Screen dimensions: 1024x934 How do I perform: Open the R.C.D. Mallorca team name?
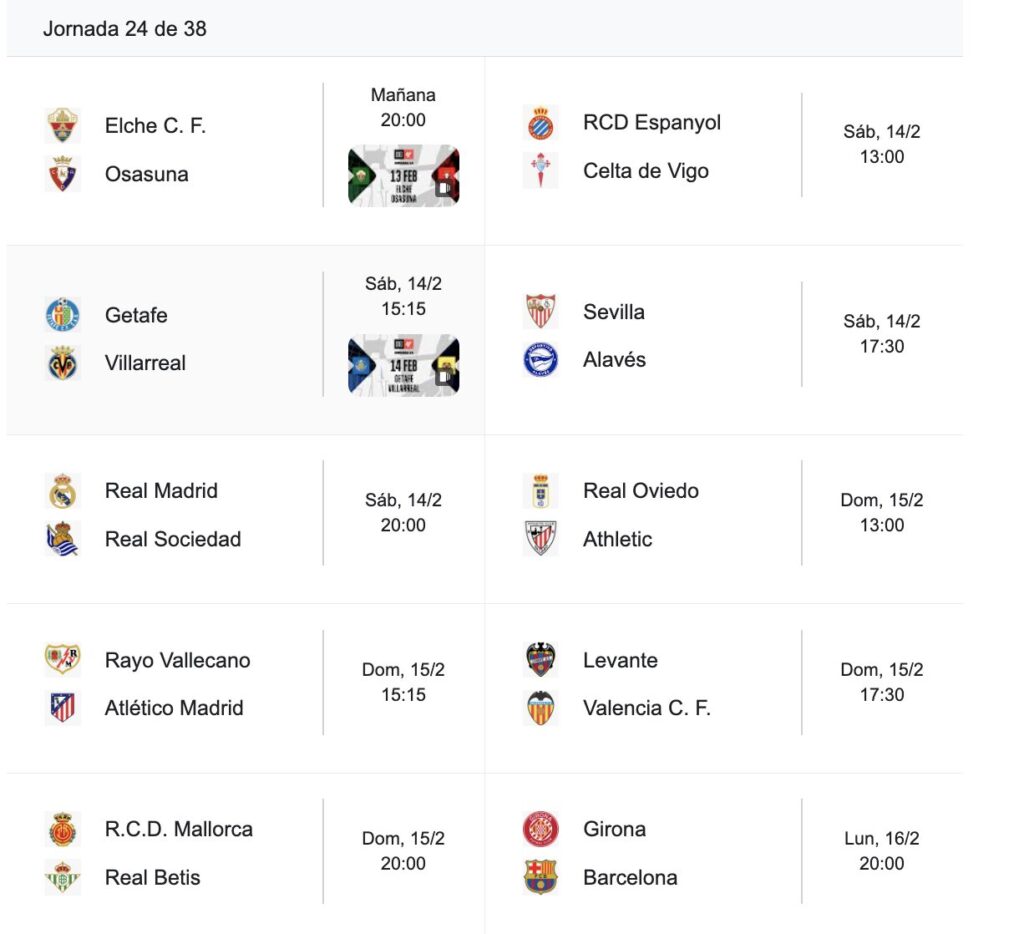178,829
